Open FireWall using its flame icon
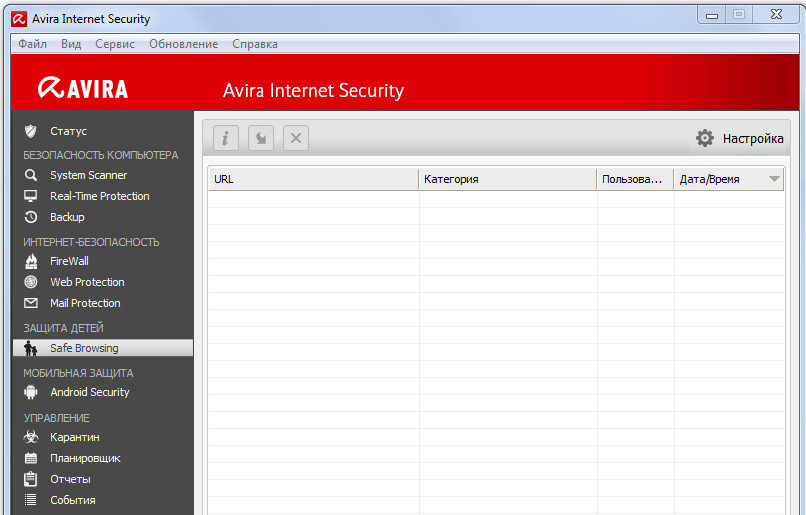The width and height of the screenshot is (806, 515). click(31, 261)
